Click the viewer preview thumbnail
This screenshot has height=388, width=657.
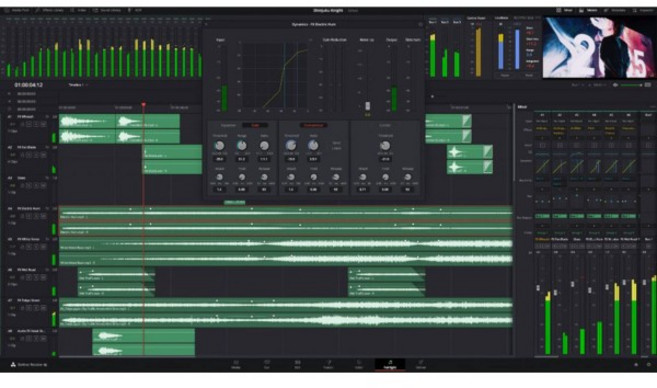[600, 47]
